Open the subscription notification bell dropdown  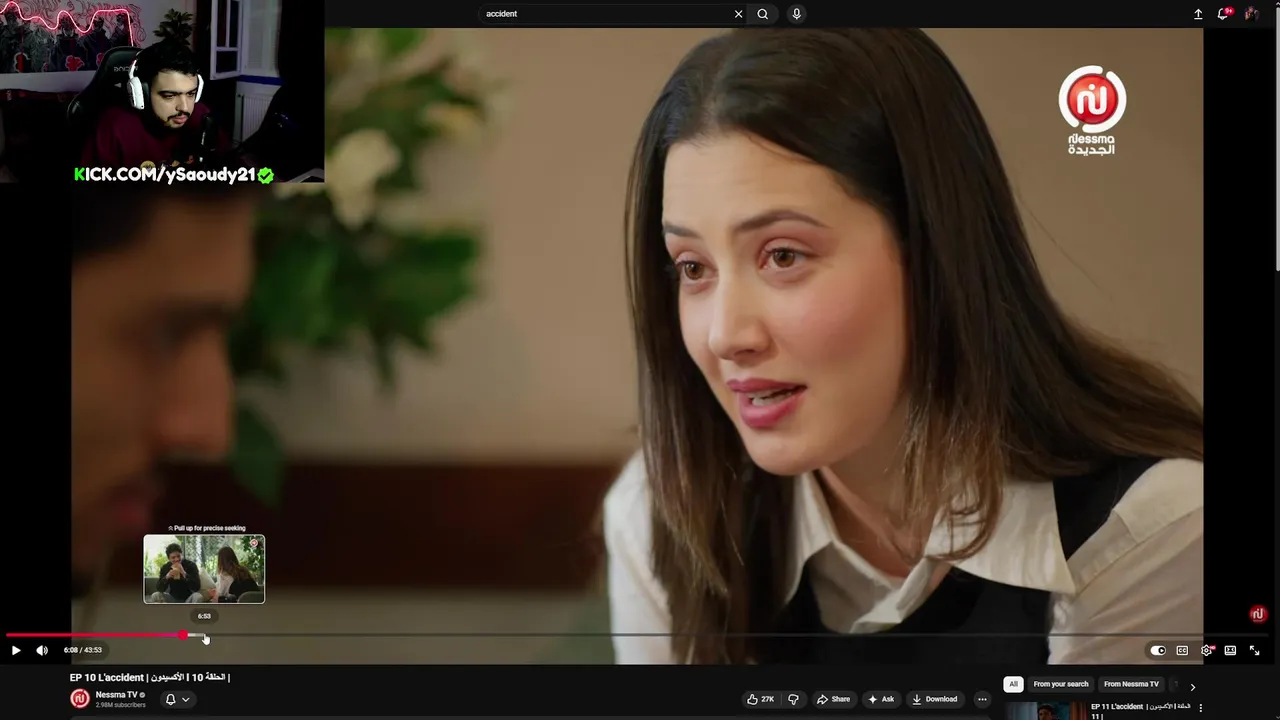(x=177, y=699)
